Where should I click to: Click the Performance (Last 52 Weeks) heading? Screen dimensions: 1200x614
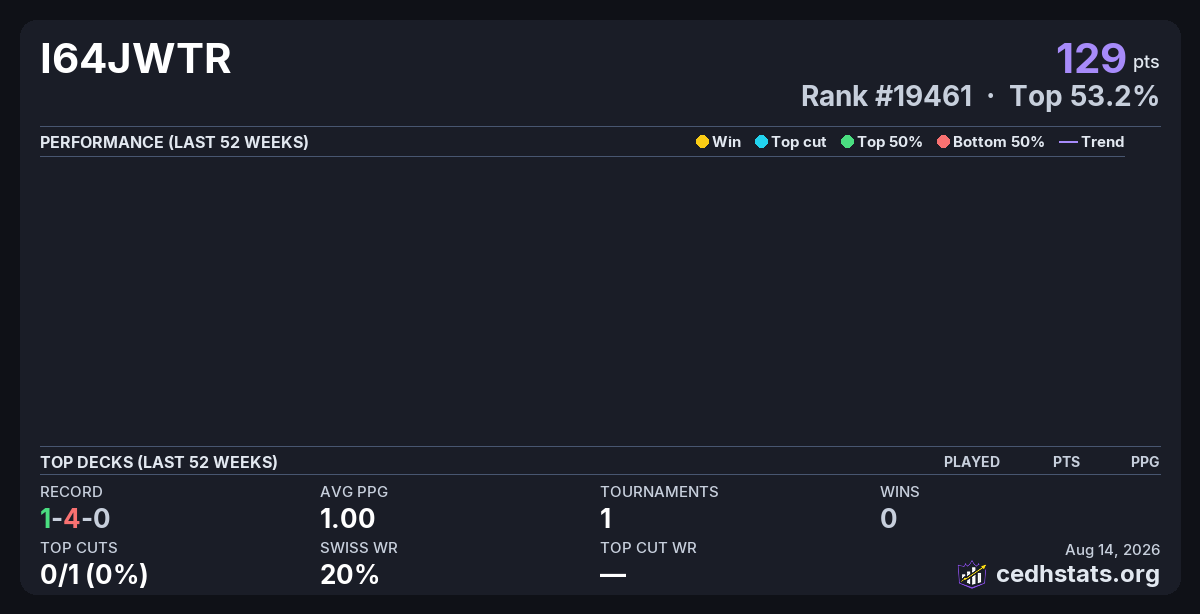pos(174,142)
